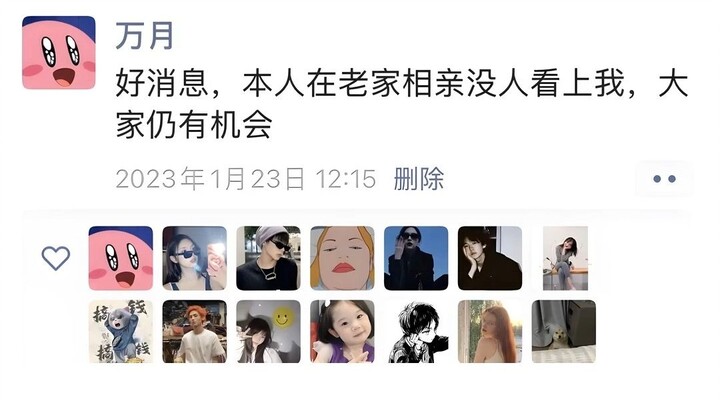This screenshot has width=720, height=405.
Task: Click the heart like icon
Action: pyautogui.click(x=56, y=258)
